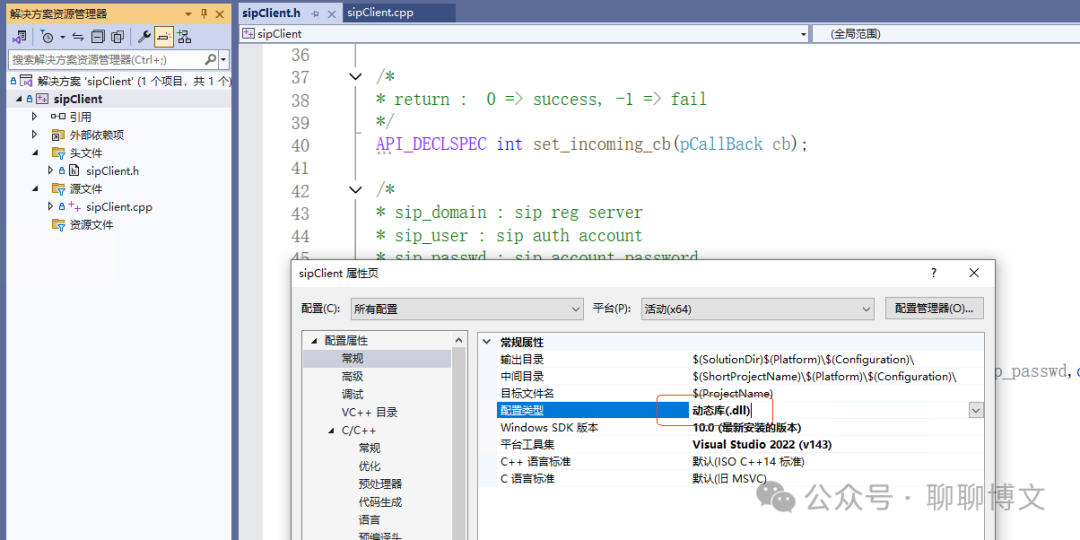1080x540 pixels.
Task: Select the 平台工具集 property row
Action: [740, 445]
